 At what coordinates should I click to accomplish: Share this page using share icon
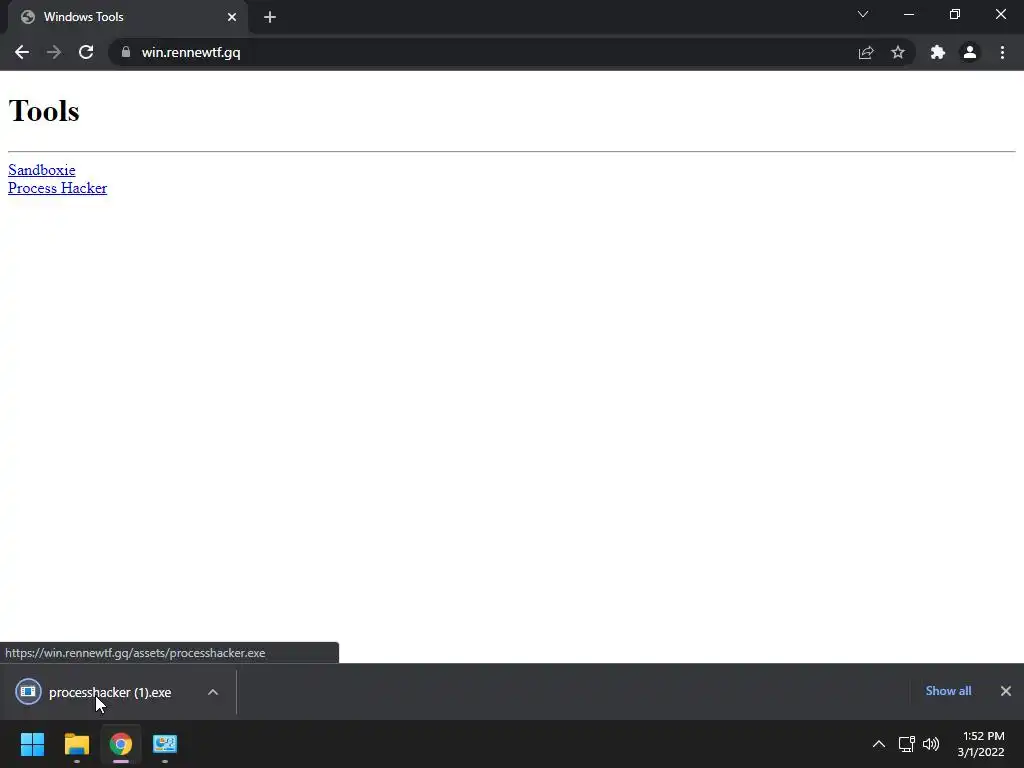[866, 52]
